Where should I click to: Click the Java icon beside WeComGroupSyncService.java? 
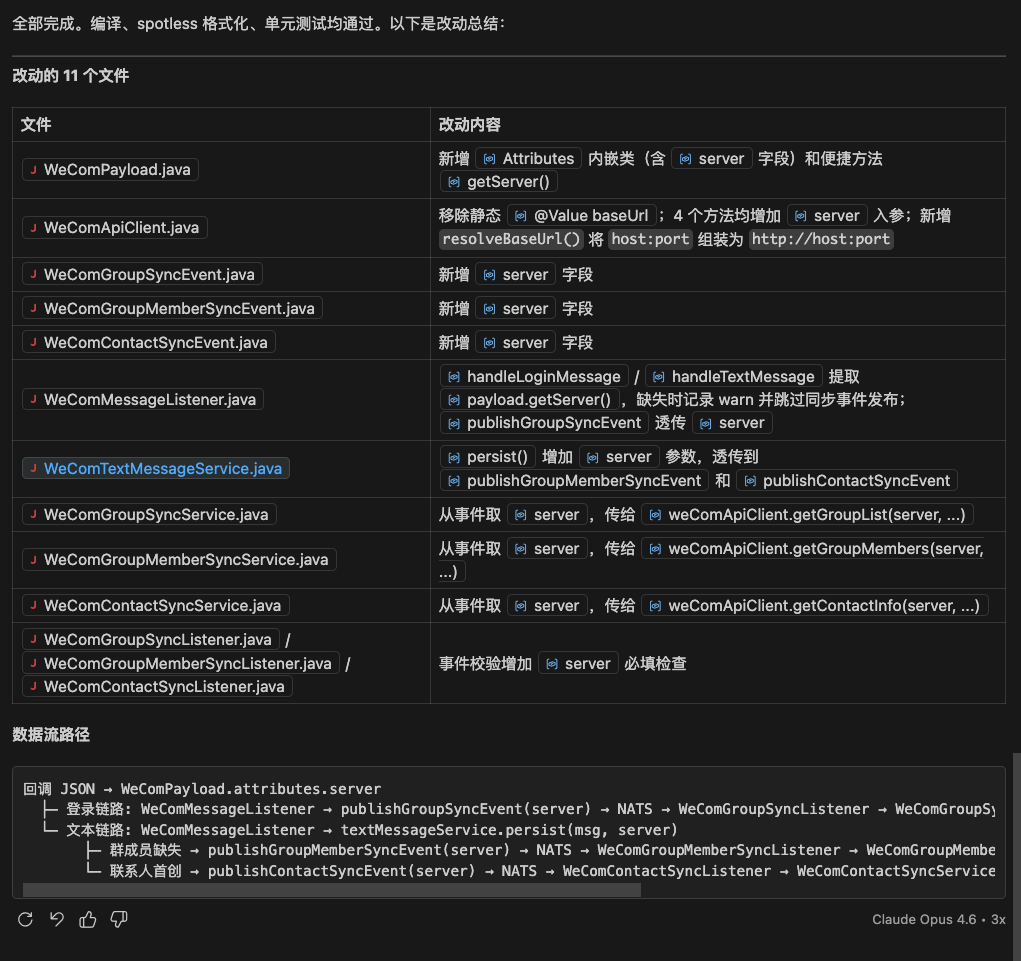point(33,514)
